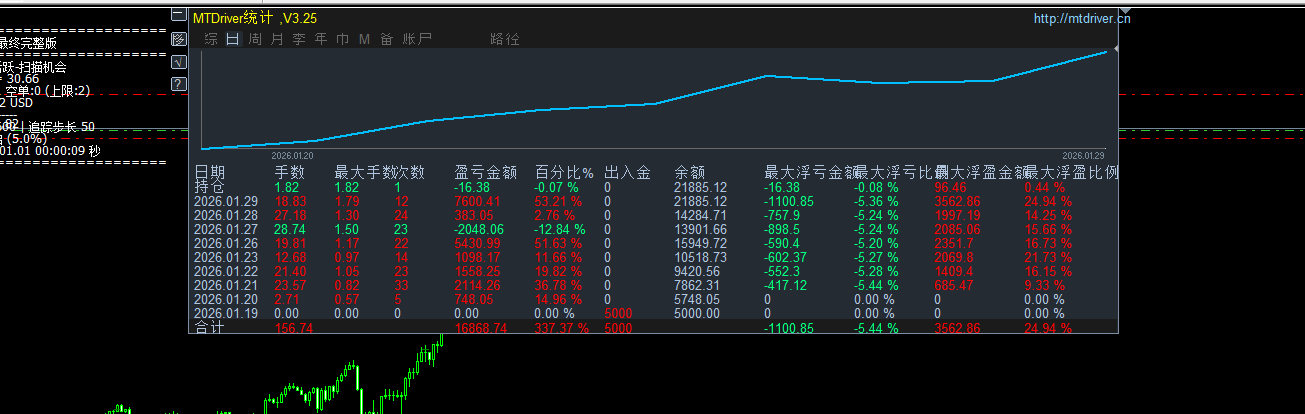This screenshot has width=1305, height=414.
Task: Click the √ checkmark icon in left strip
Action: coord(179,61)
